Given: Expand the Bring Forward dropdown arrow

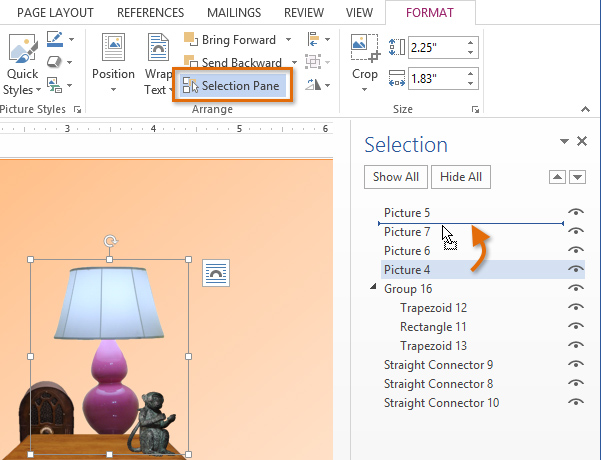Looking at the screenshot, I should click(x=288, y=39).
